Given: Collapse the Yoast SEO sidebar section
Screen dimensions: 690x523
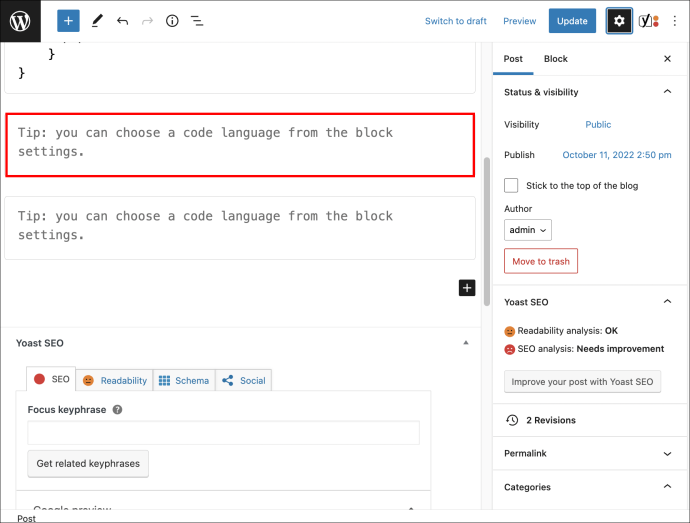Looking at the screenshot, I should (667, 302).
